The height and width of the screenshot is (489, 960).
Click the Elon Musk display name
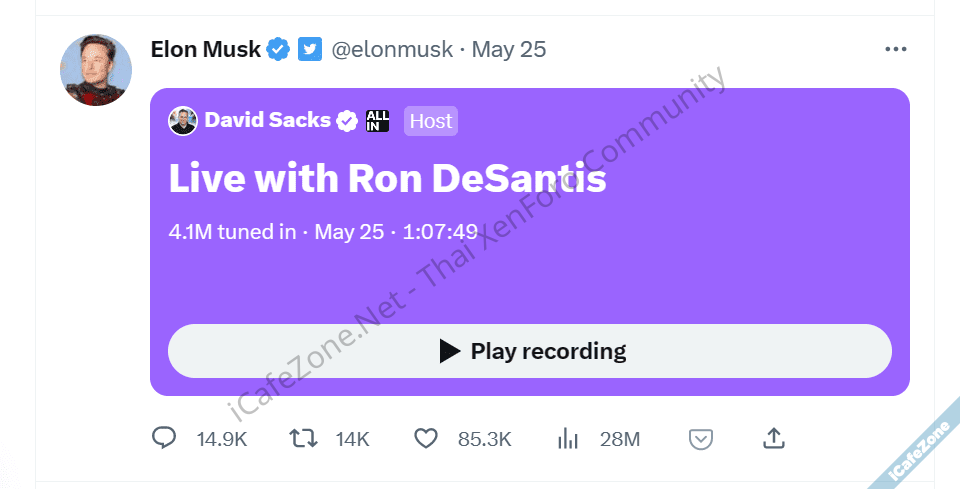coord(205,49)
